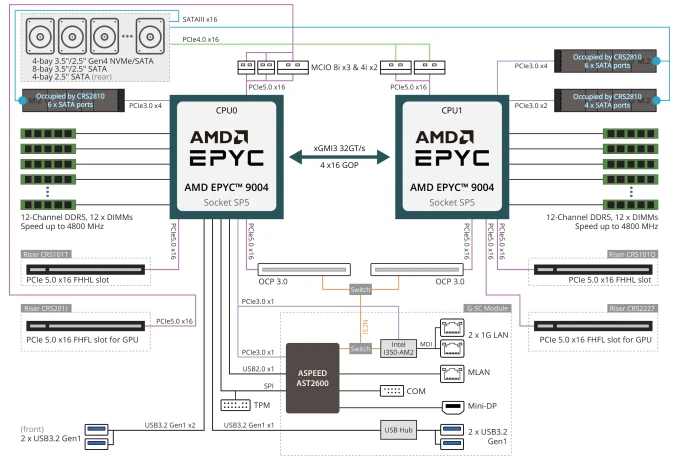Click the upper front USB3.2 Gen1 port icon
This screenshot has width=700, height=462.
tap(96, 429)
